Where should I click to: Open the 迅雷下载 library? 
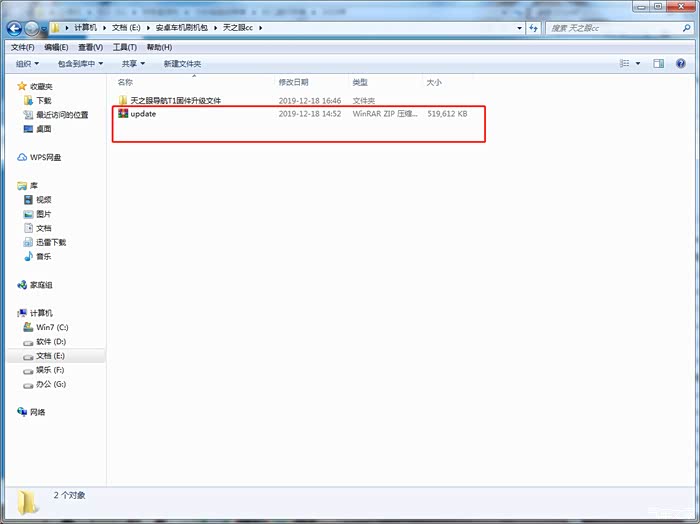coord(51,242)
